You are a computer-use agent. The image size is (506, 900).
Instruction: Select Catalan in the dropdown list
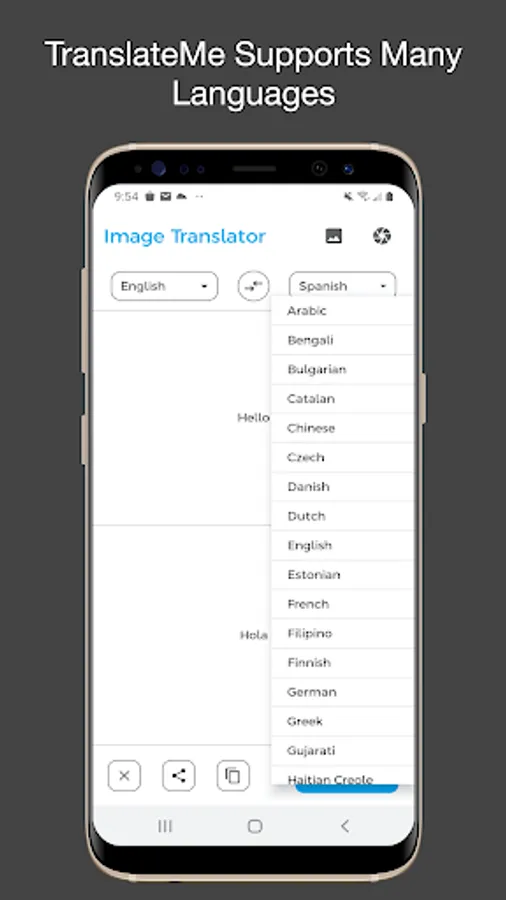pos(342,398)
